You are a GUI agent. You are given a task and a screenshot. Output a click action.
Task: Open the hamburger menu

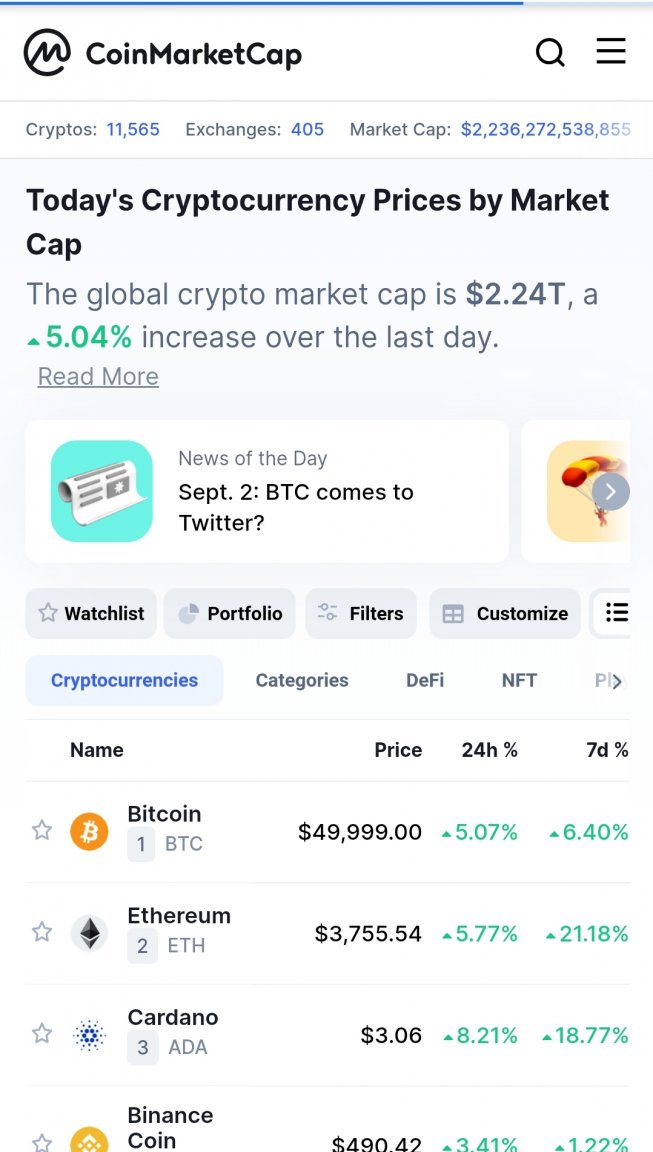tap(611, 52)
